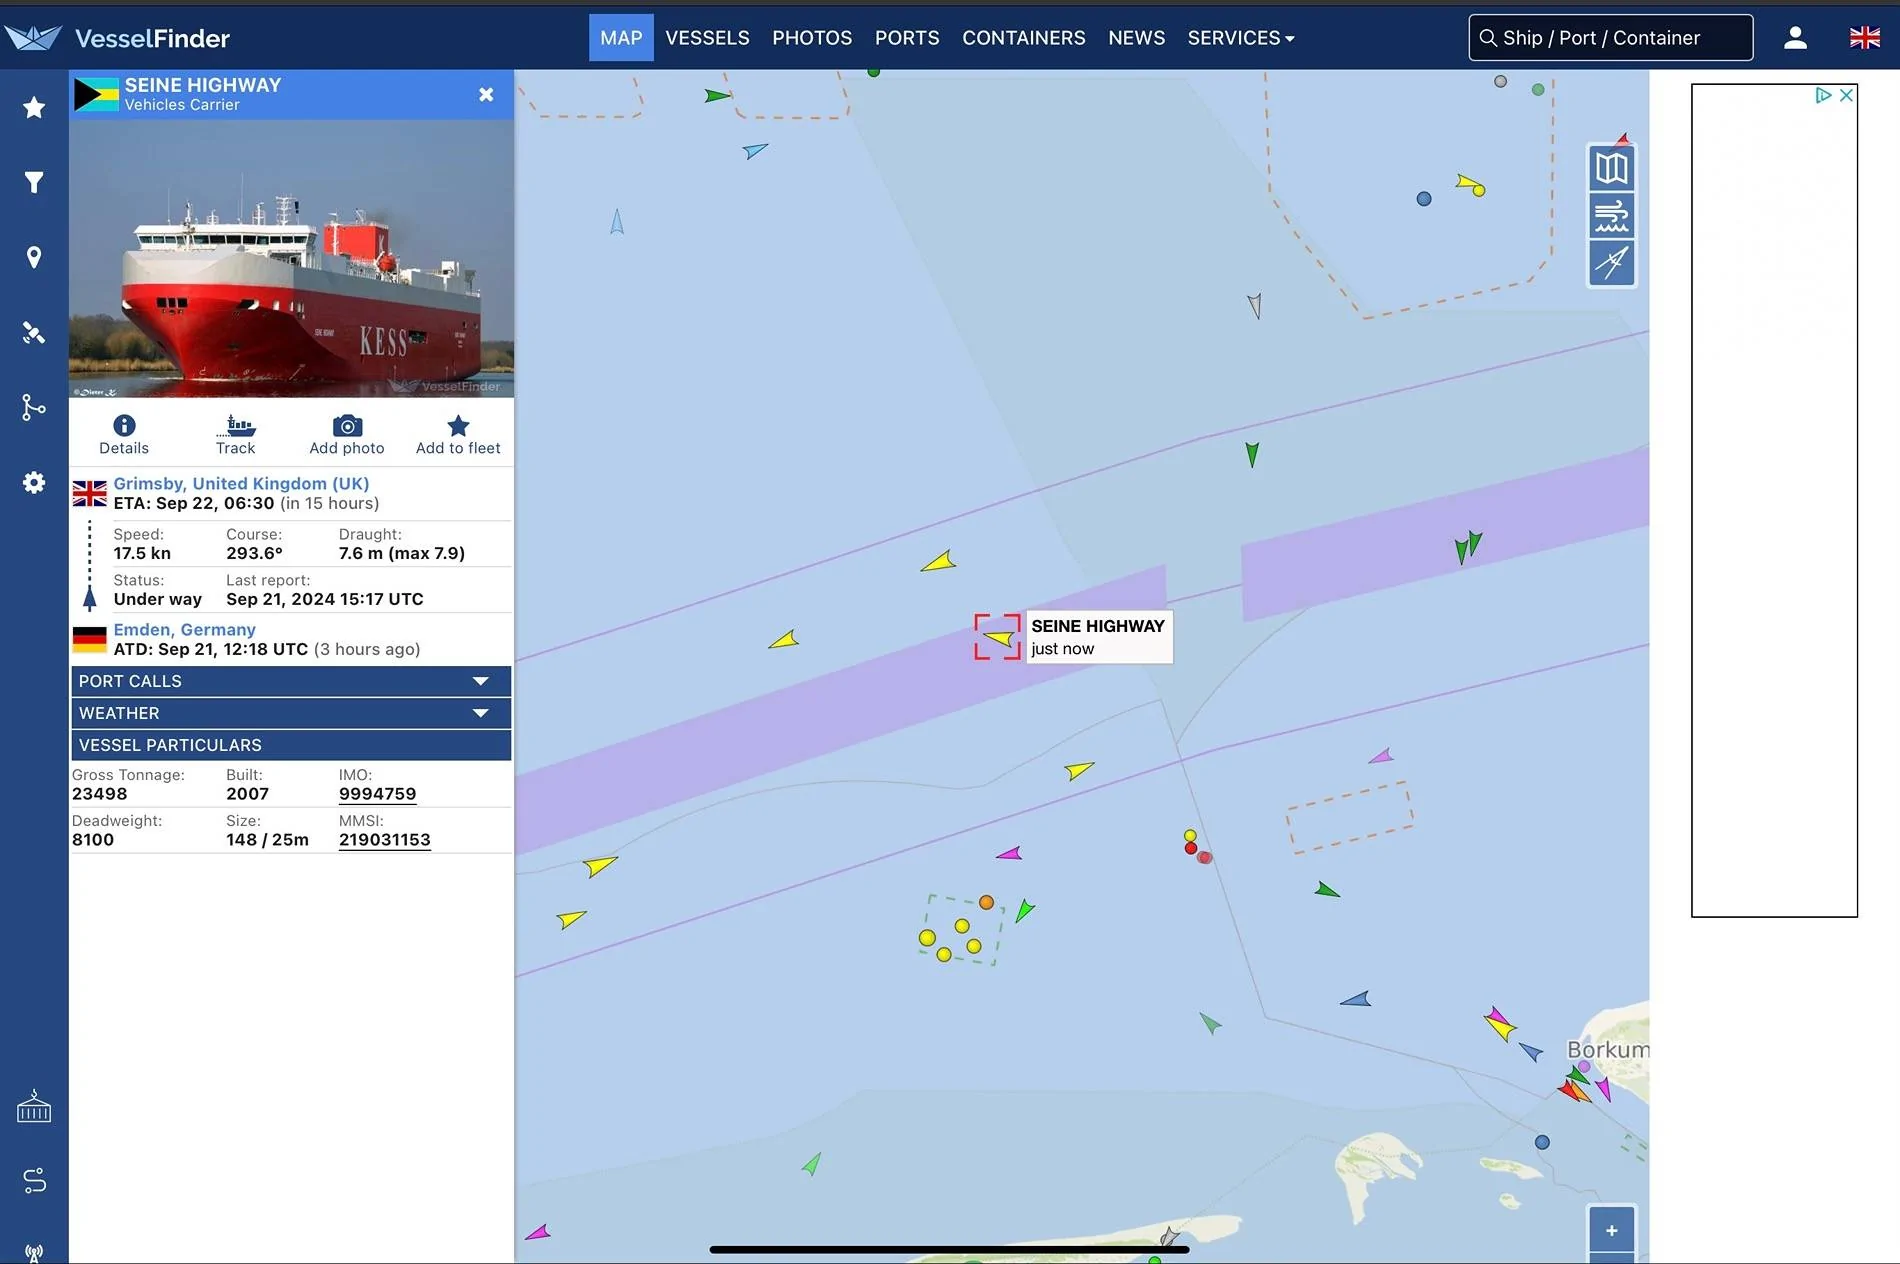Open the settings gear in left sidebar

pyautogui.click(x=34, y=483)
